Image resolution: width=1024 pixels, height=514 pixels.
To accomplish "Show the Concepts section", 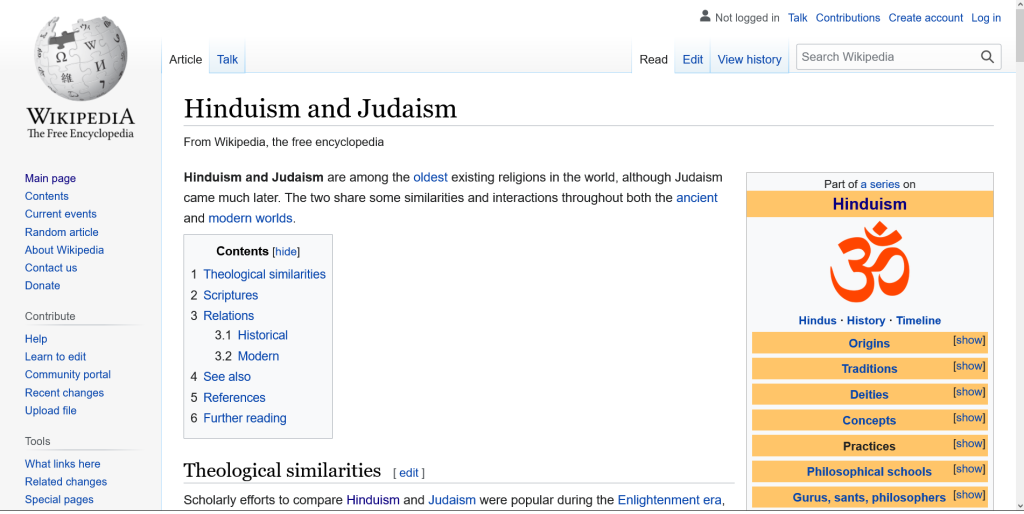I will pos(969,417).
